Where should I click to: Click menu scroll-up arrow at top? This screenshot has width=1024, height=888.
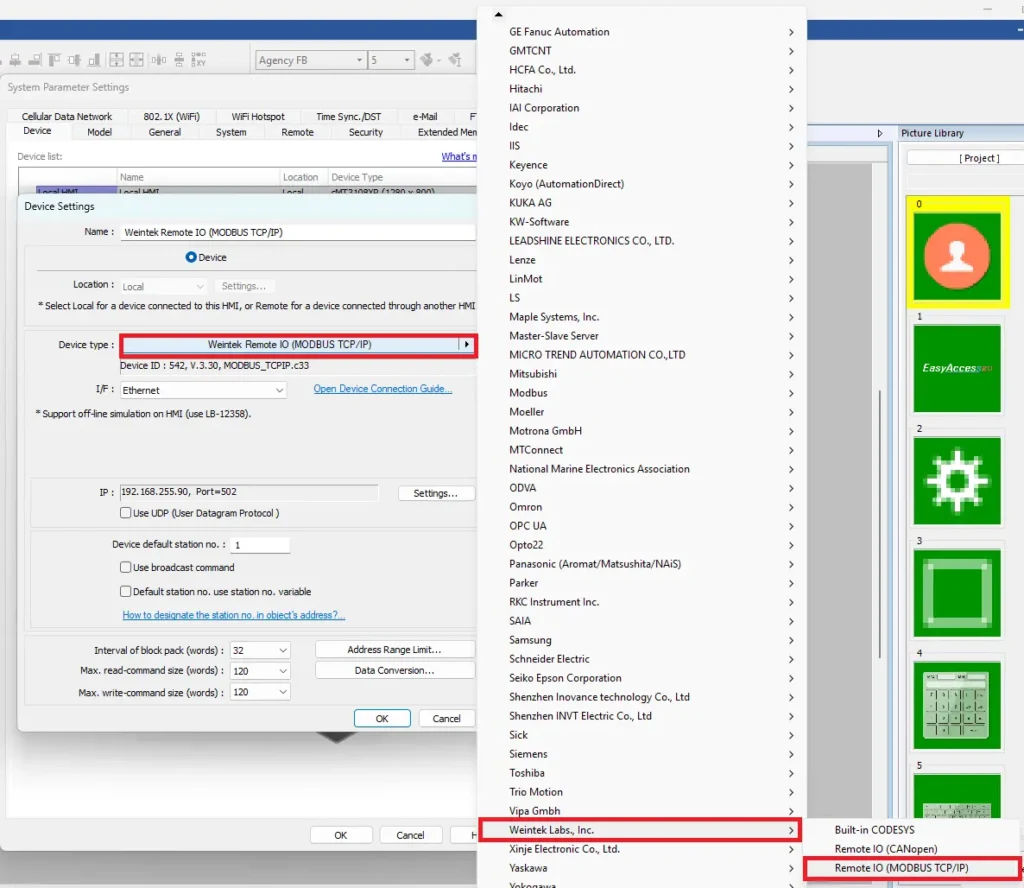(x=498, y=14)
